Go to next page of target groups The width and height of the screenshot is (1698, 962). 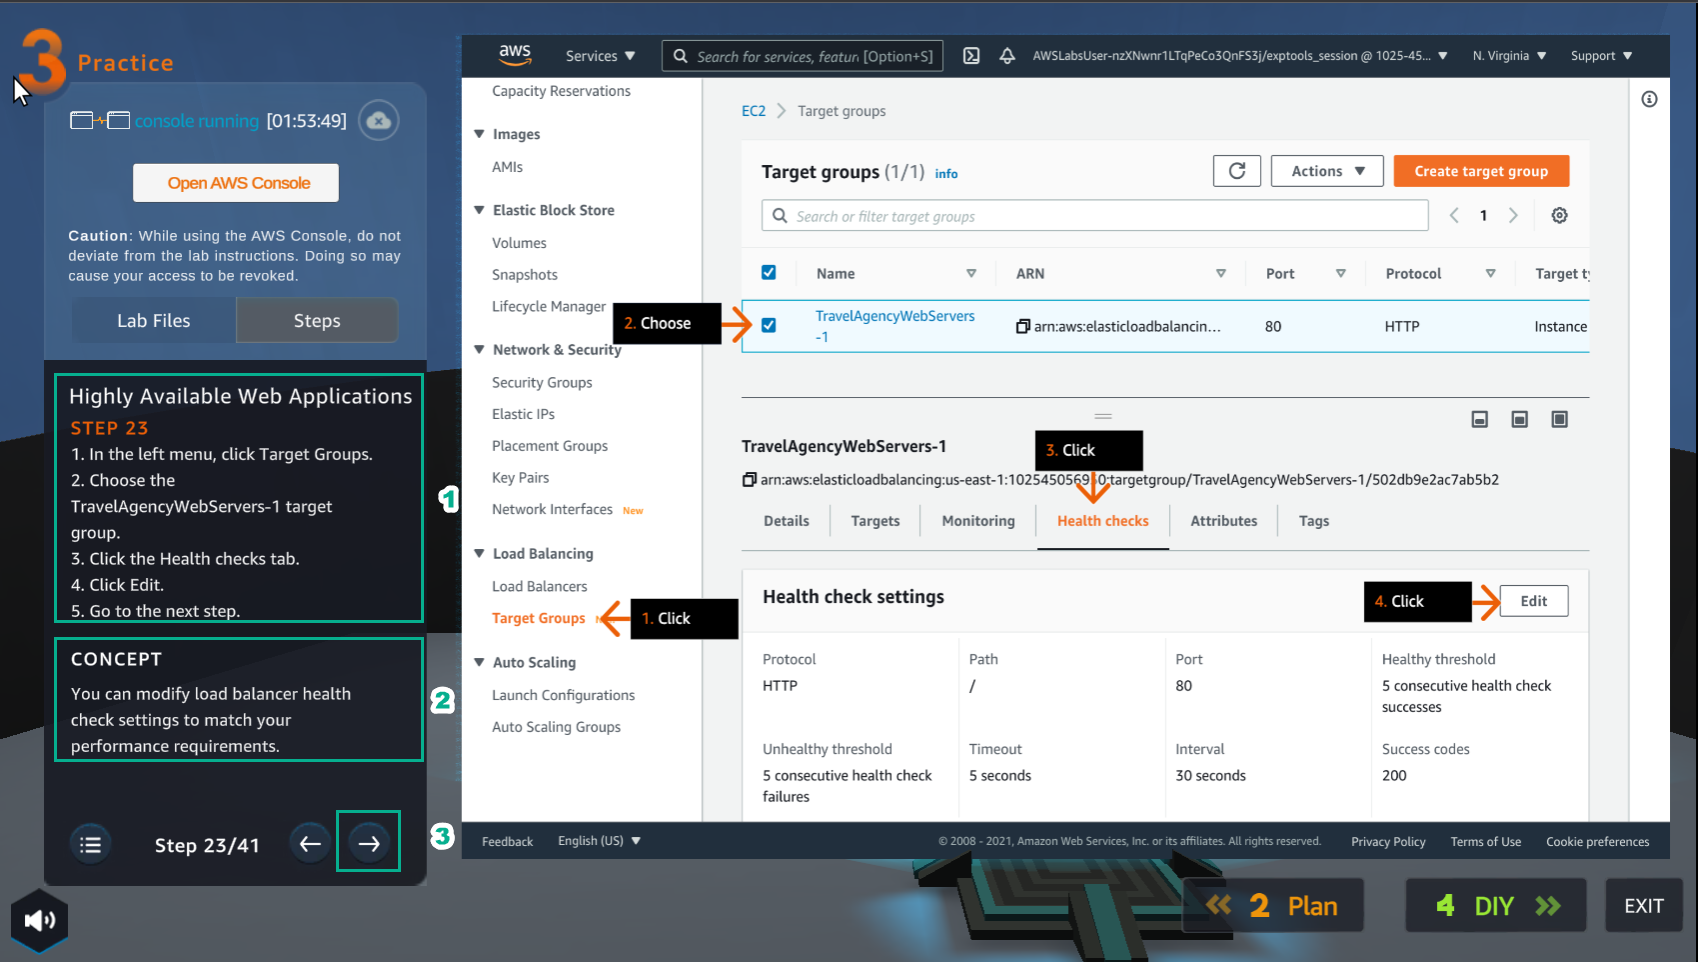pos(1513,215)
